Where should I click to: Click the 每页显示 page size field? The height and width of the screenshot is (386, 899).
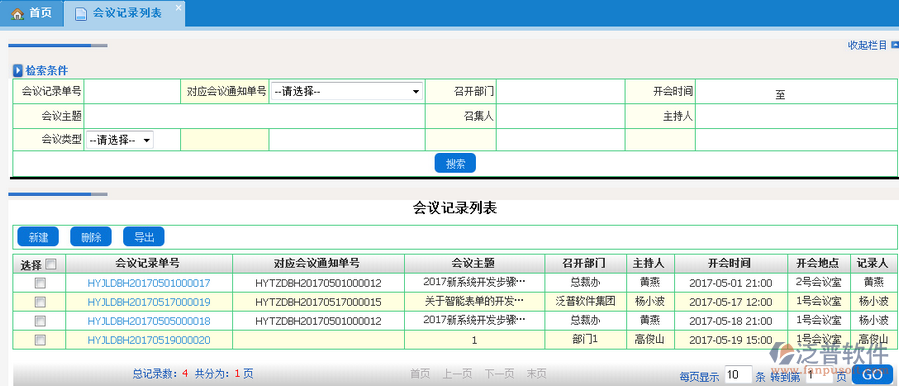(x=738, y=375)
